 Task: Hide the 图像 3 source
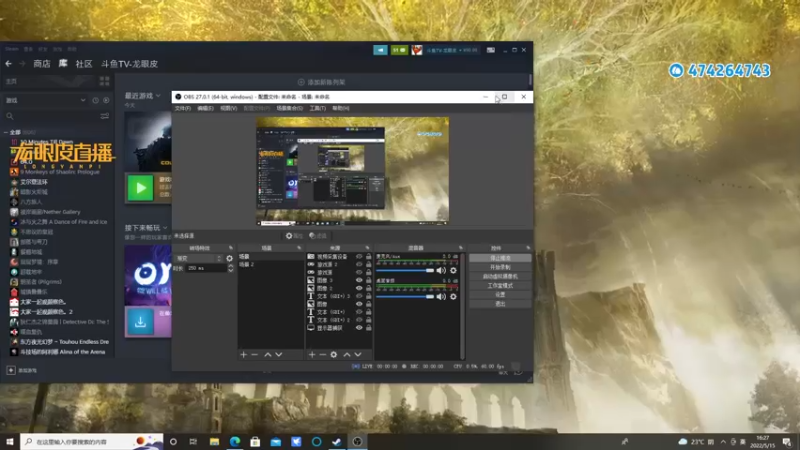pyautogui.click(x=359, y=280)
